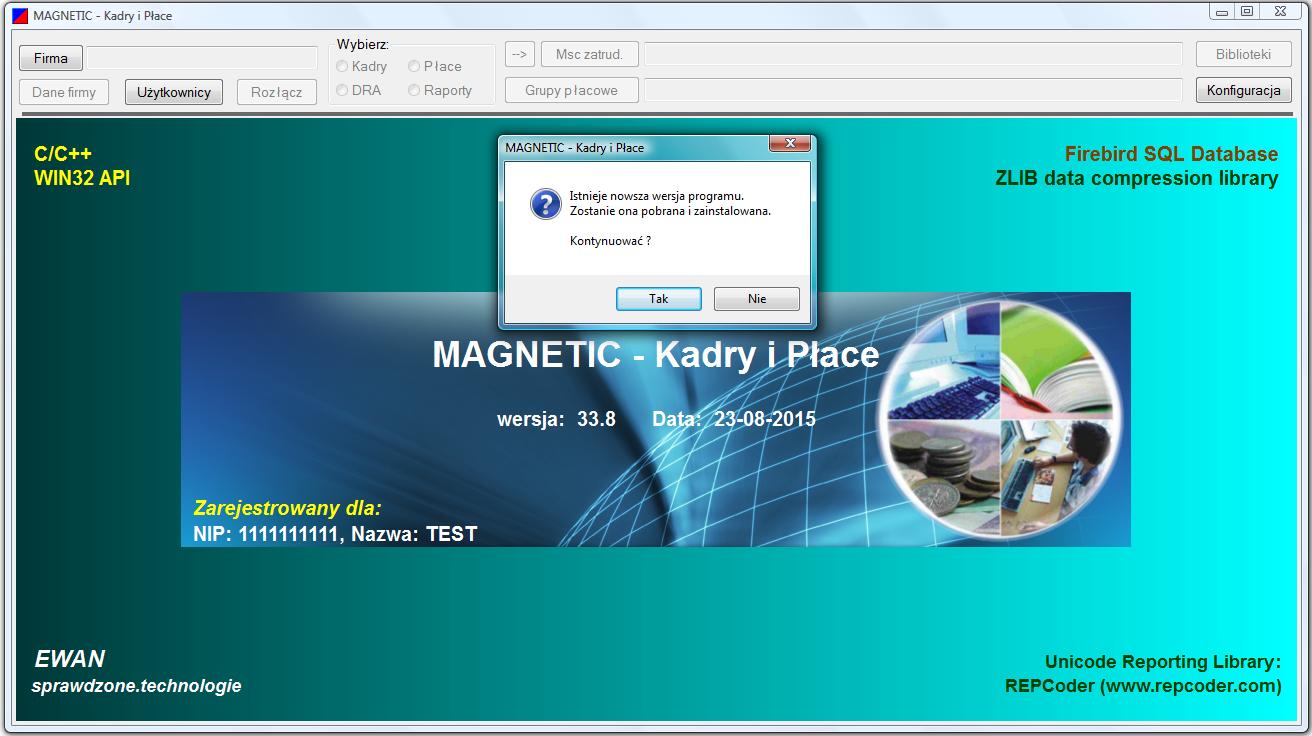Open Konfiguracja settings
1312x736 pixels.
click(x=1243, y=90)
